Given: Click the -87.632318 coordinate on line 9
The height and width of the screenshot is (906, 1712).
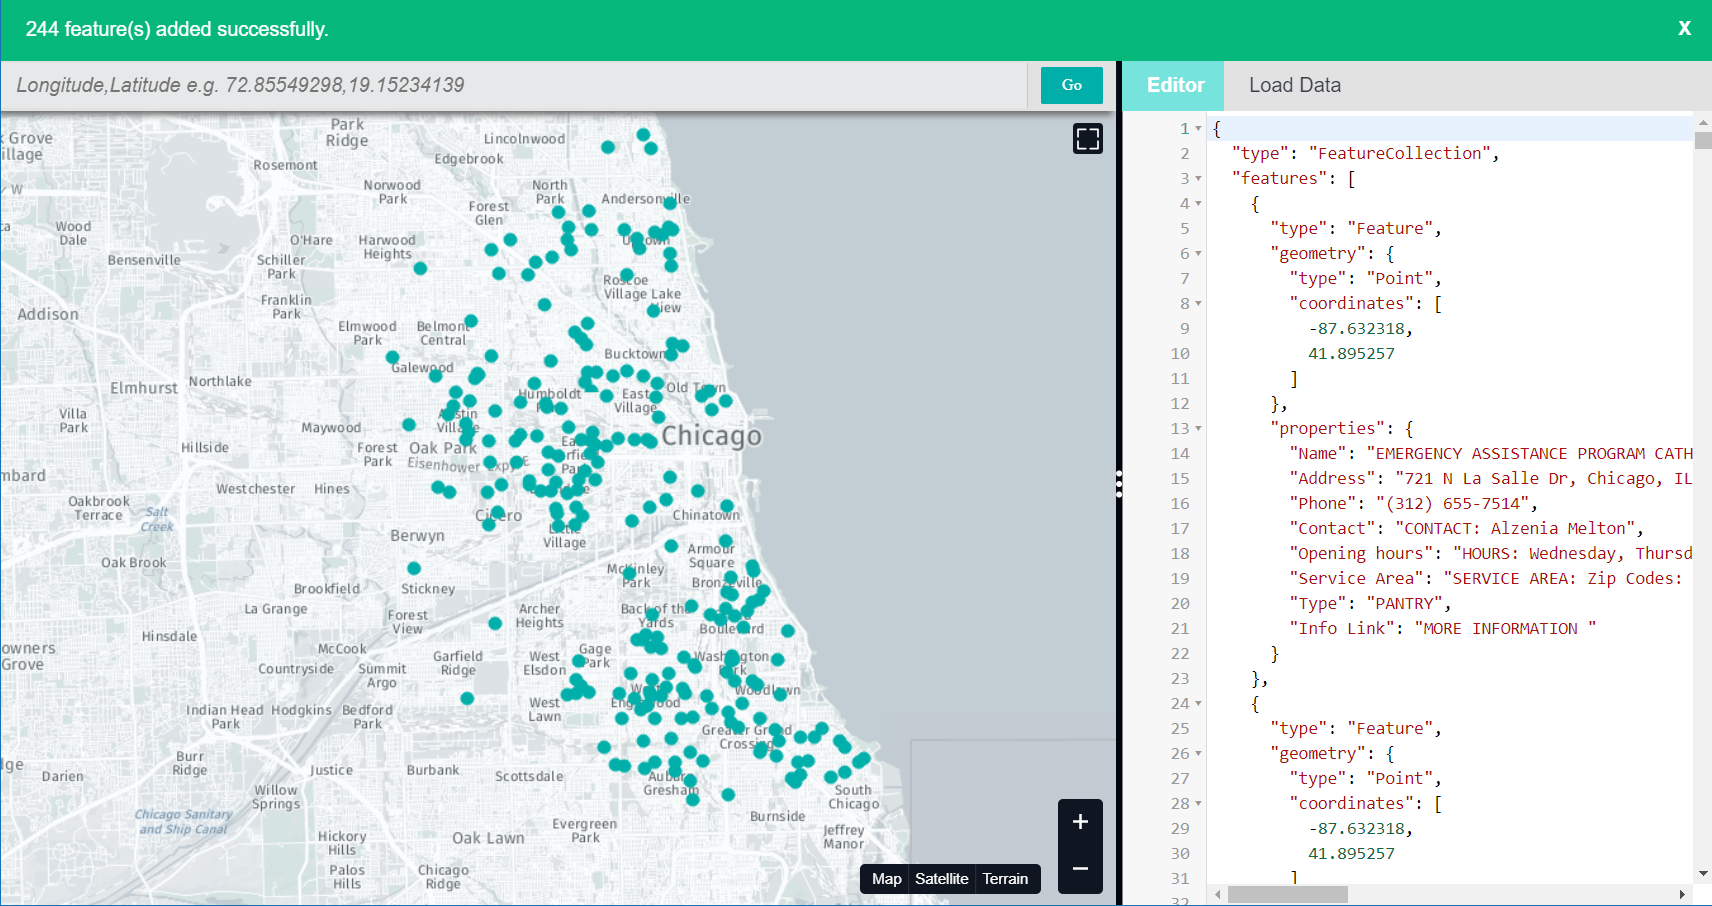Looking at the screenshot, I should (1356, 328).
